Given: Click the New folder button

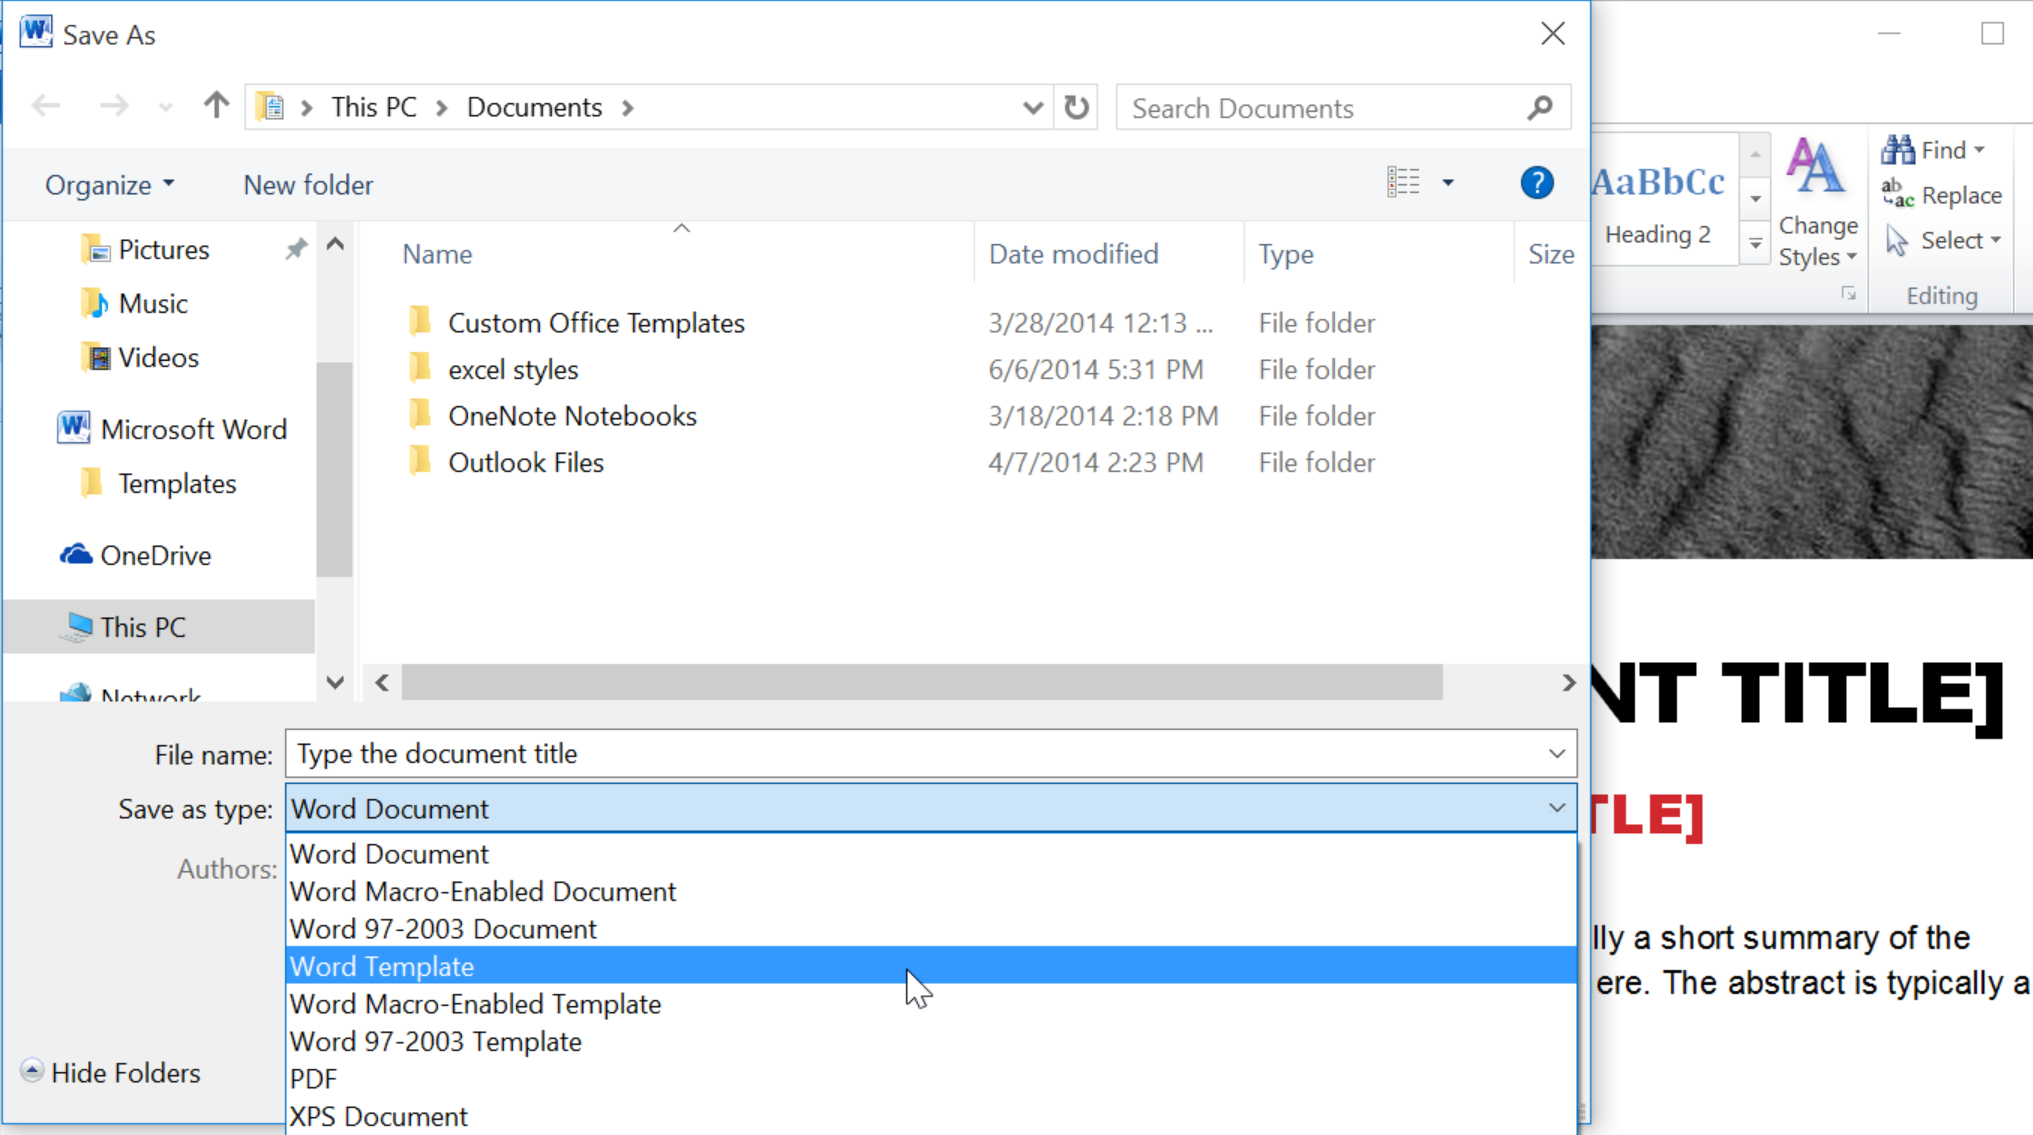Looking at the screenshot, I should pyautogui.click(x=307, y=184).
